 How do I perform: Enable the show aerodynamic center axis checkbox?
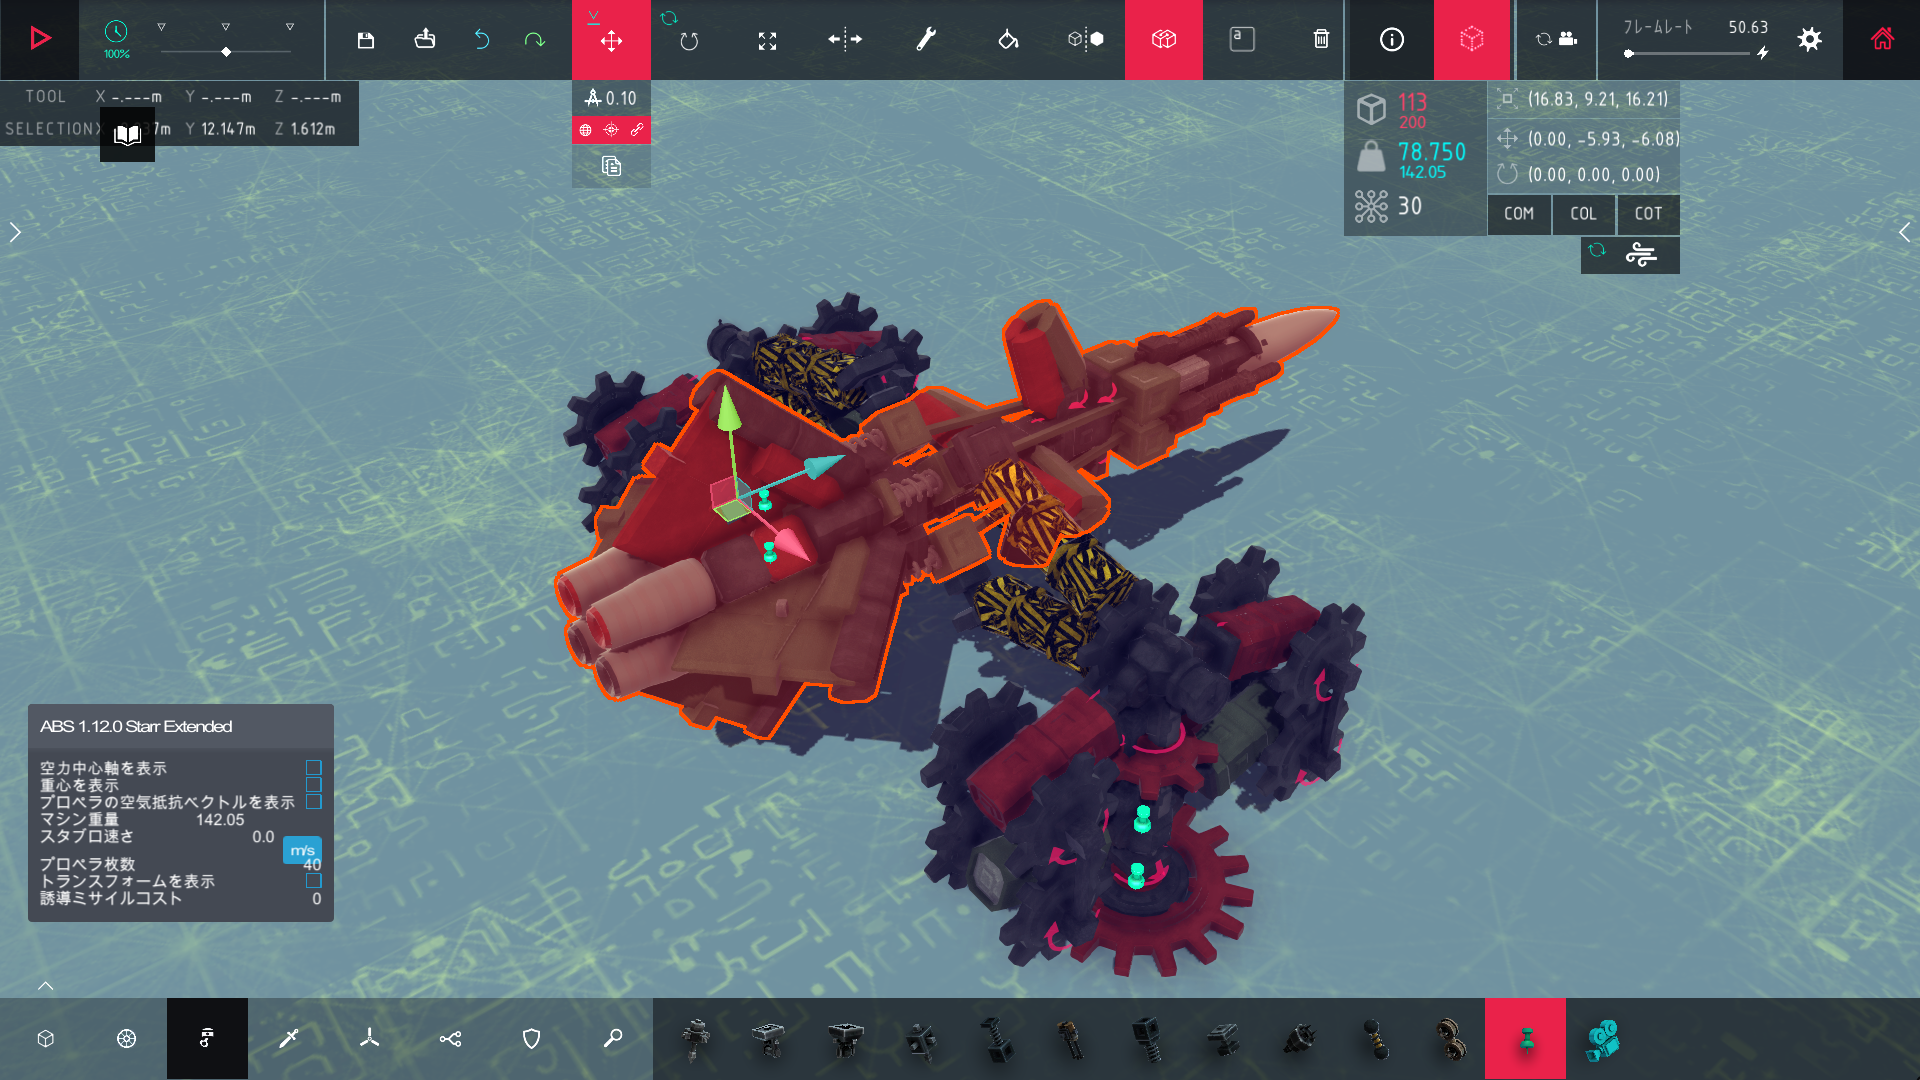[x=313, y=768]
